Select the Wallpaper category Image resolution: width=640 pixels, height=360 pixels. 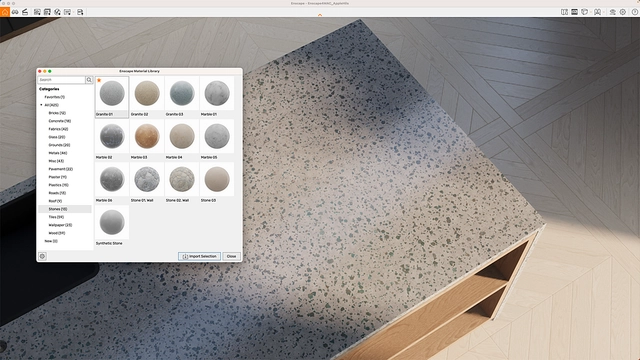(60, 225)
